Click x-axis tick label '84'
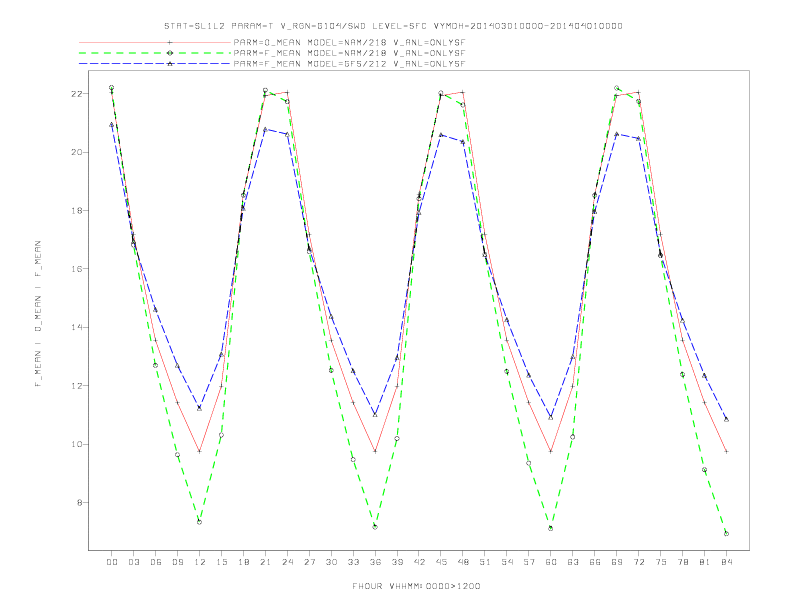This screenshot has height=612, width=792. [x=727, y=562]
